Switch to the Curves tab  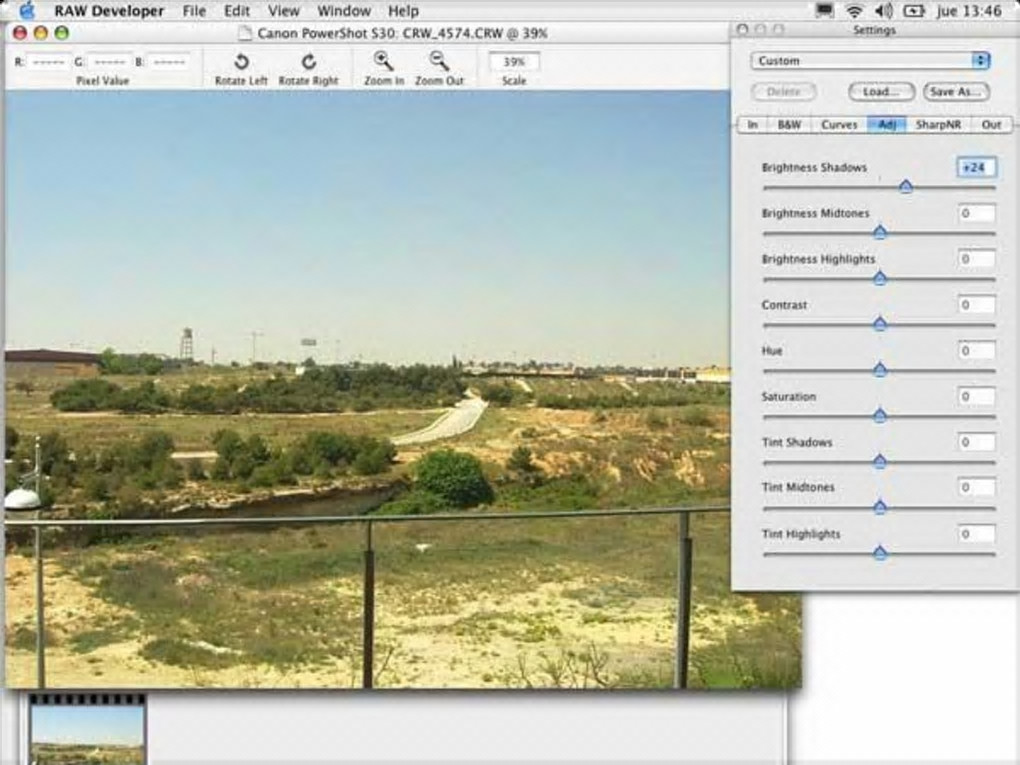pos(839,124)
